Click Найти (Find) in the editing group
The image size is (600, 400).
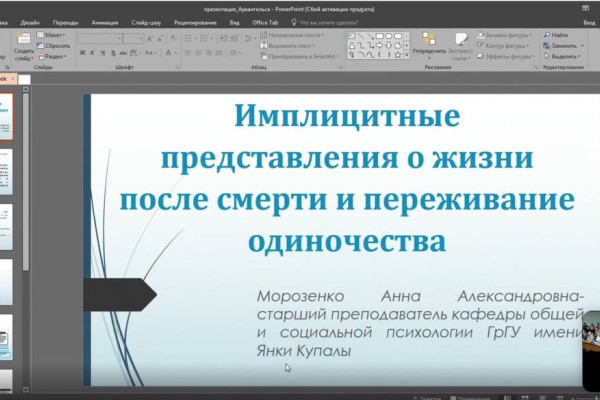point(558,34)
